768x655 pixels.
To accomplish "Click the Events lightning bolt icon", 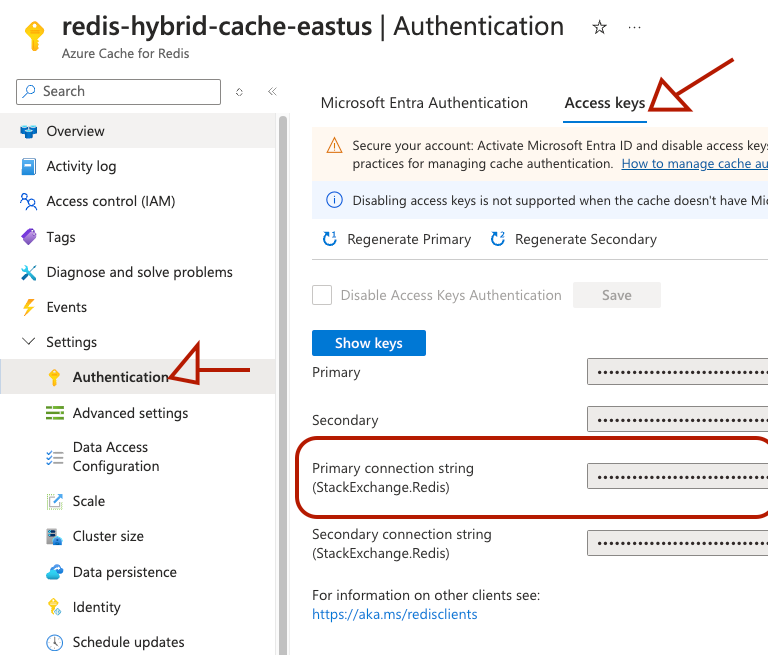I will (x=29, y=307).
